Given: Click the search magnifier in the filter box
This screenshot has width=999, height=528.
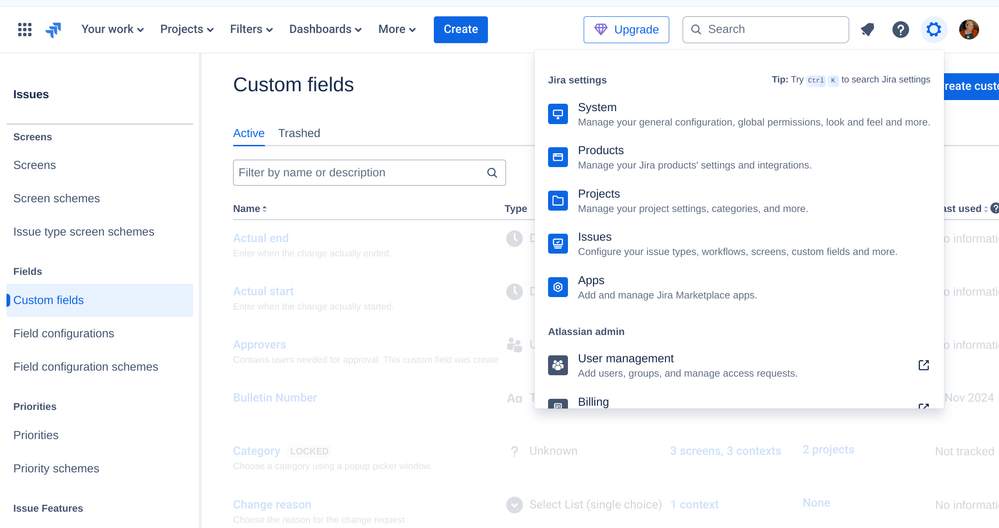Looking at the screenshot, I should tap(492, 173).
